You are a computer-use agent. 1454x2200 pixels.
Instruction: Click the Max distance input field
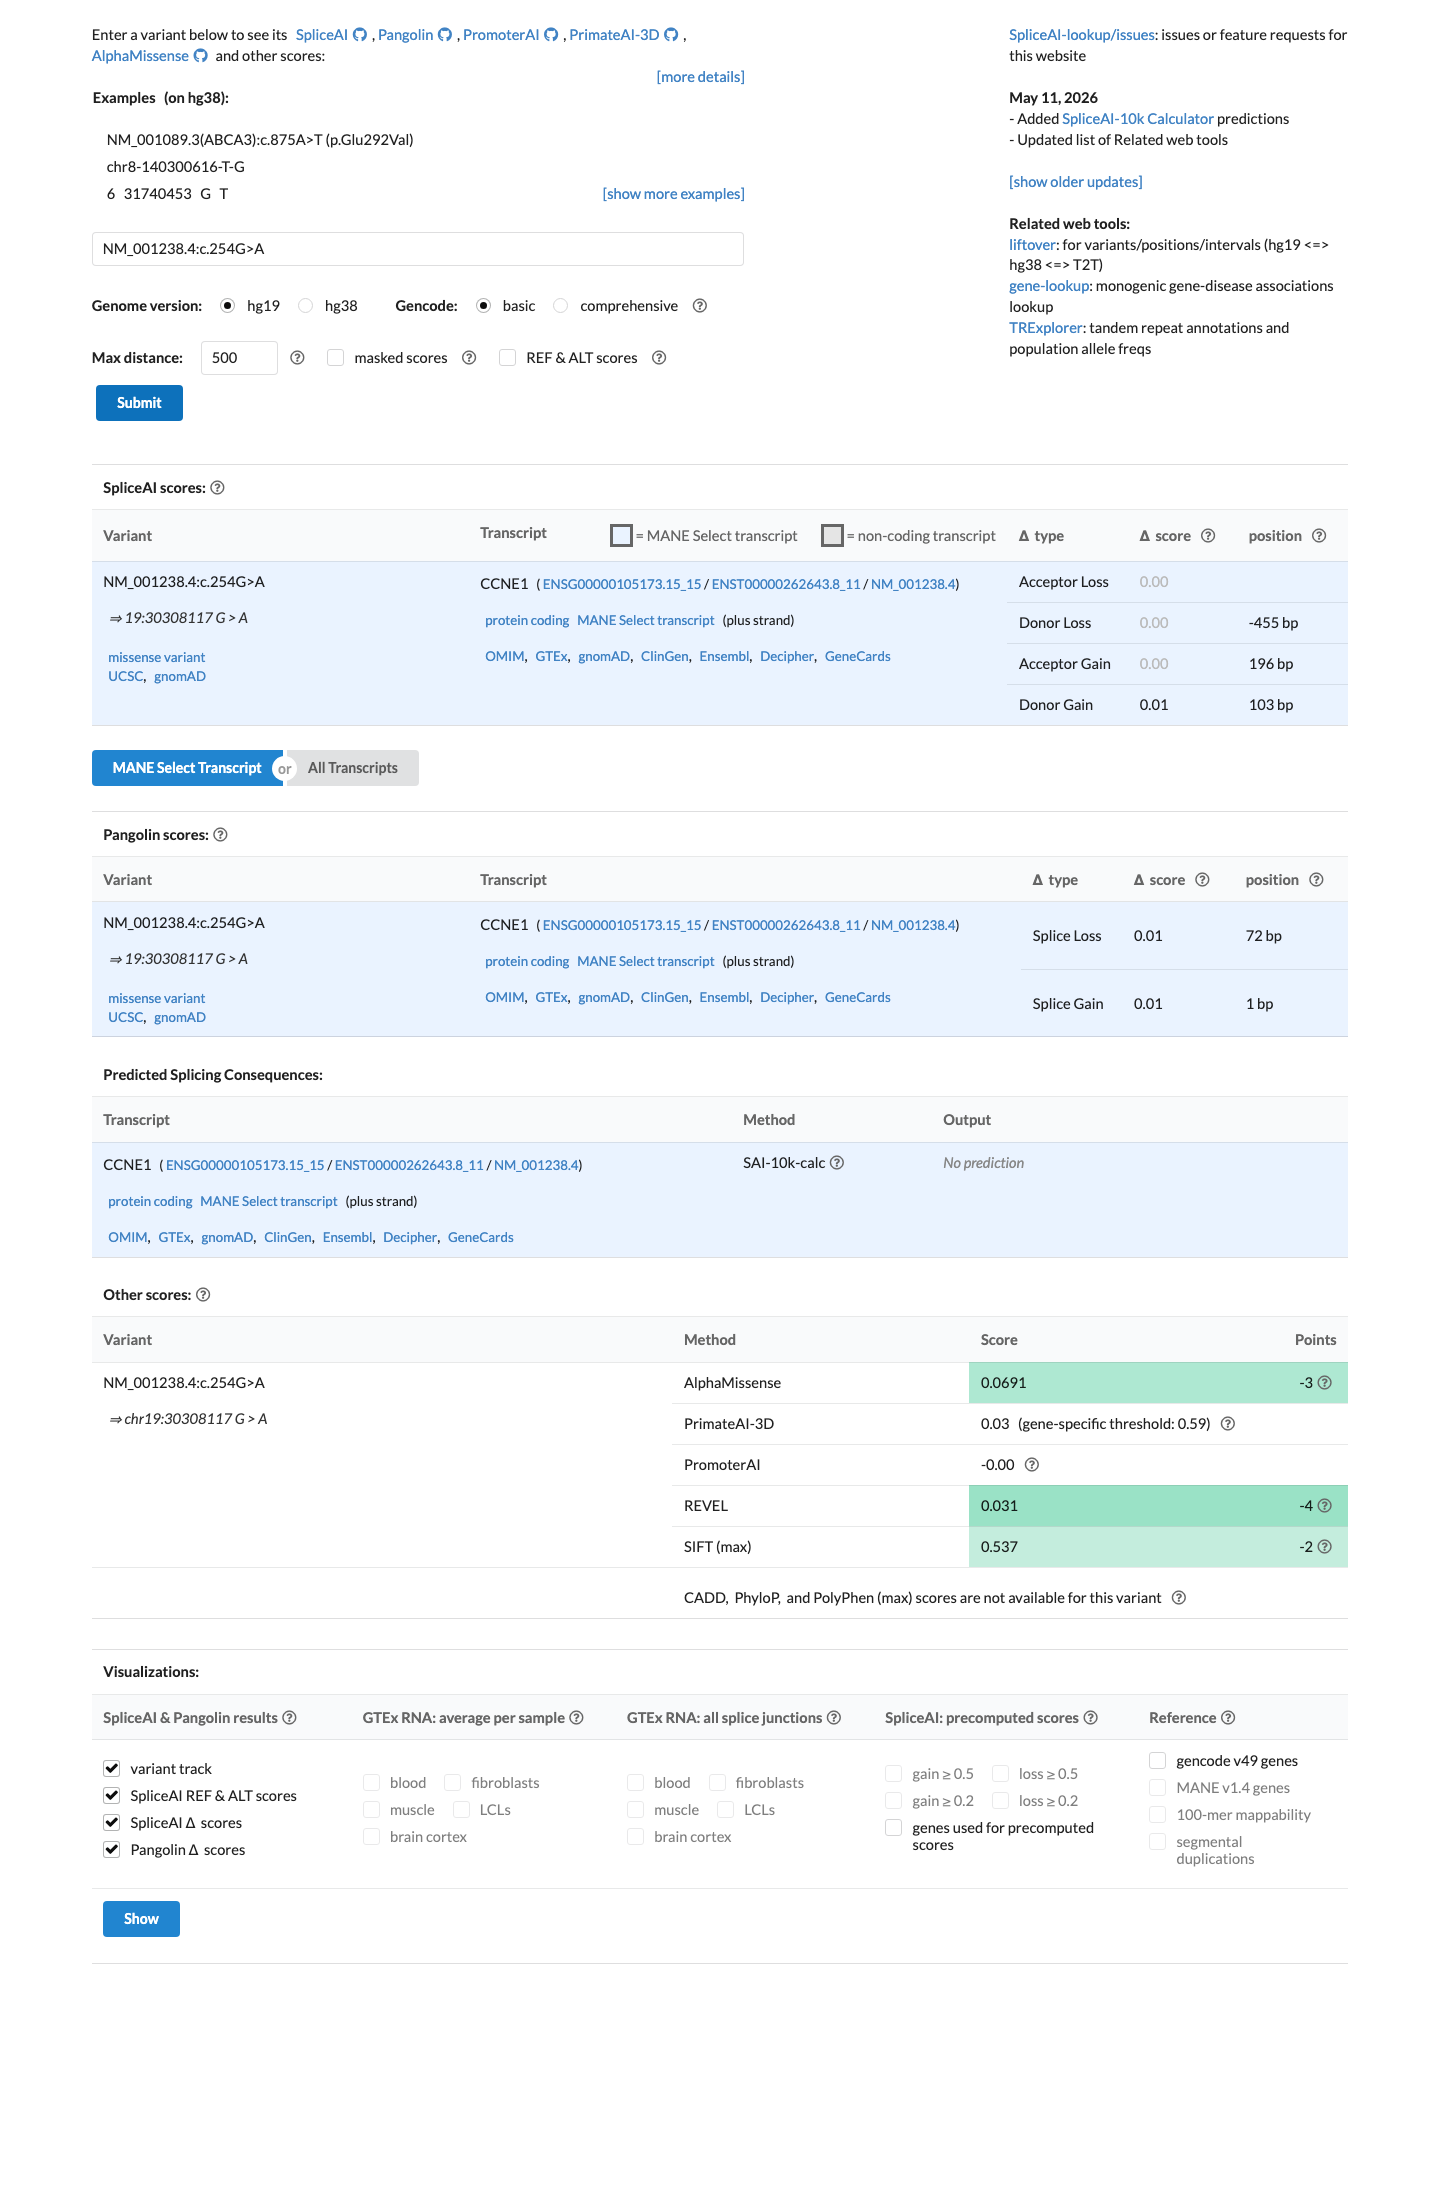239,358
